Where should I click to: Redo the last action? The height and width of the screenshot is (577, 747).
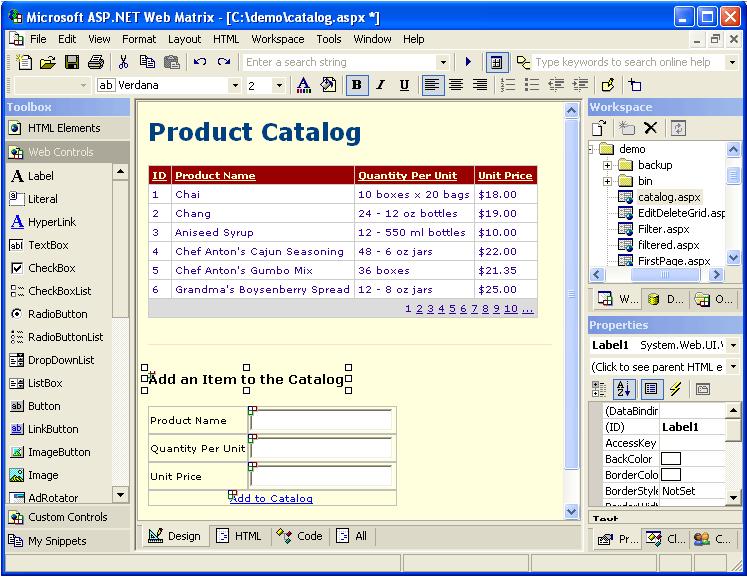(x=224, y=62)
